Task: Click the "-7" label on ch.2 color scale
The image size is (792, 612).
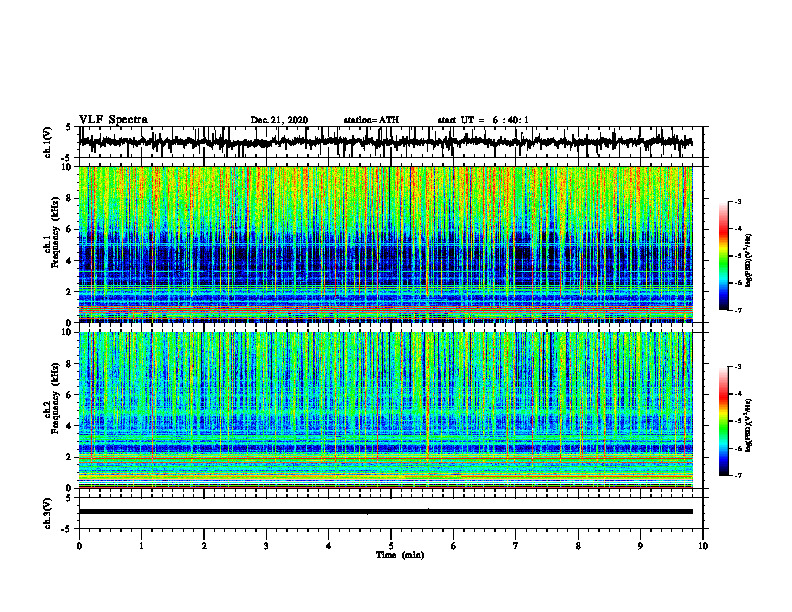Action: 737,475
